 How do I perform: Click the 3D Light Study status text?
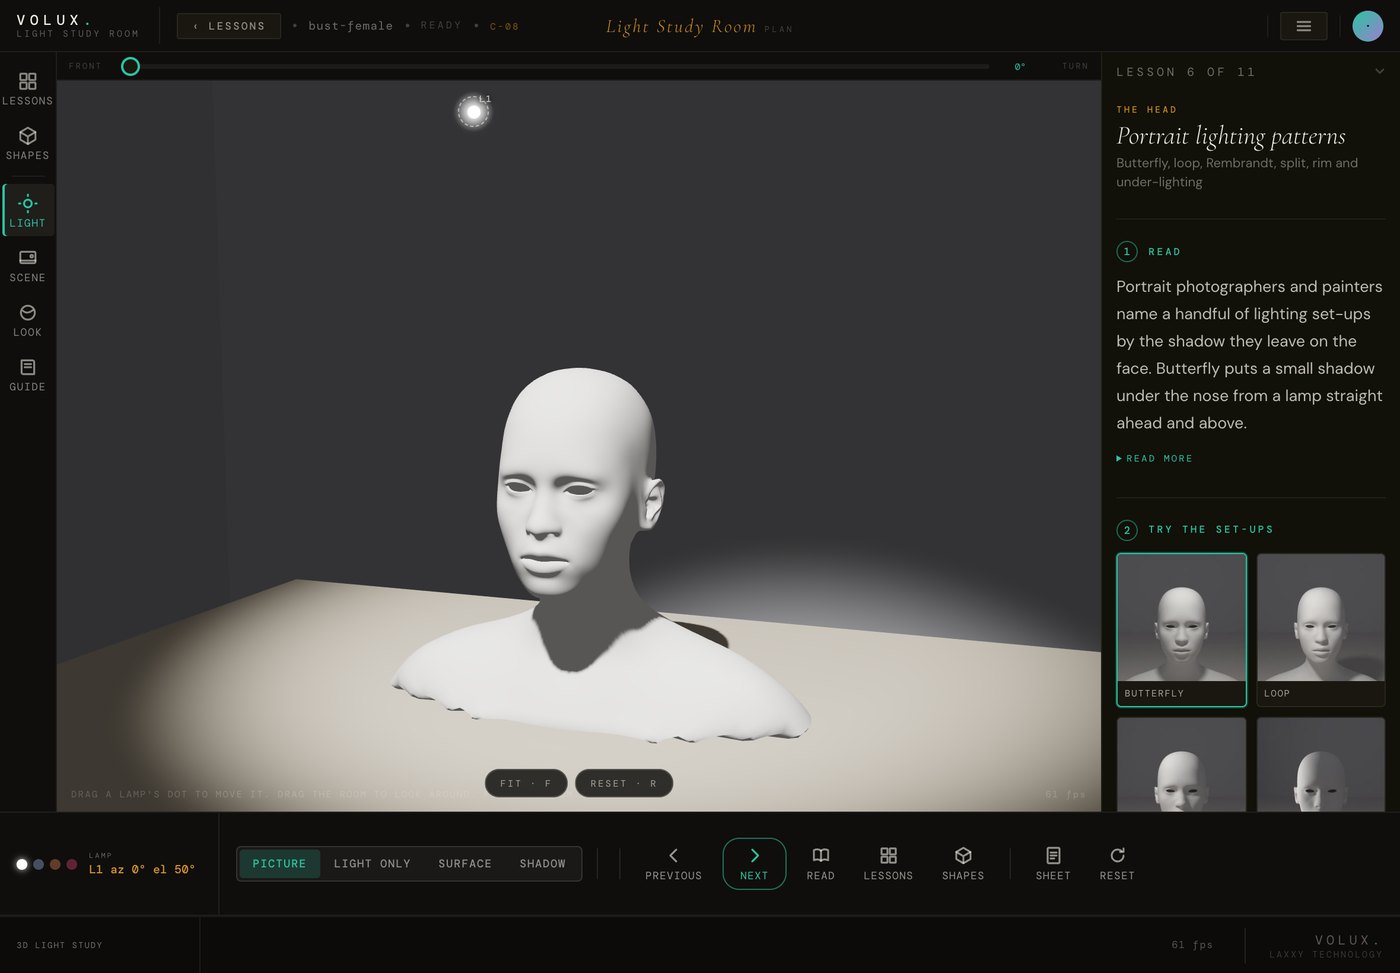point(59,945)
